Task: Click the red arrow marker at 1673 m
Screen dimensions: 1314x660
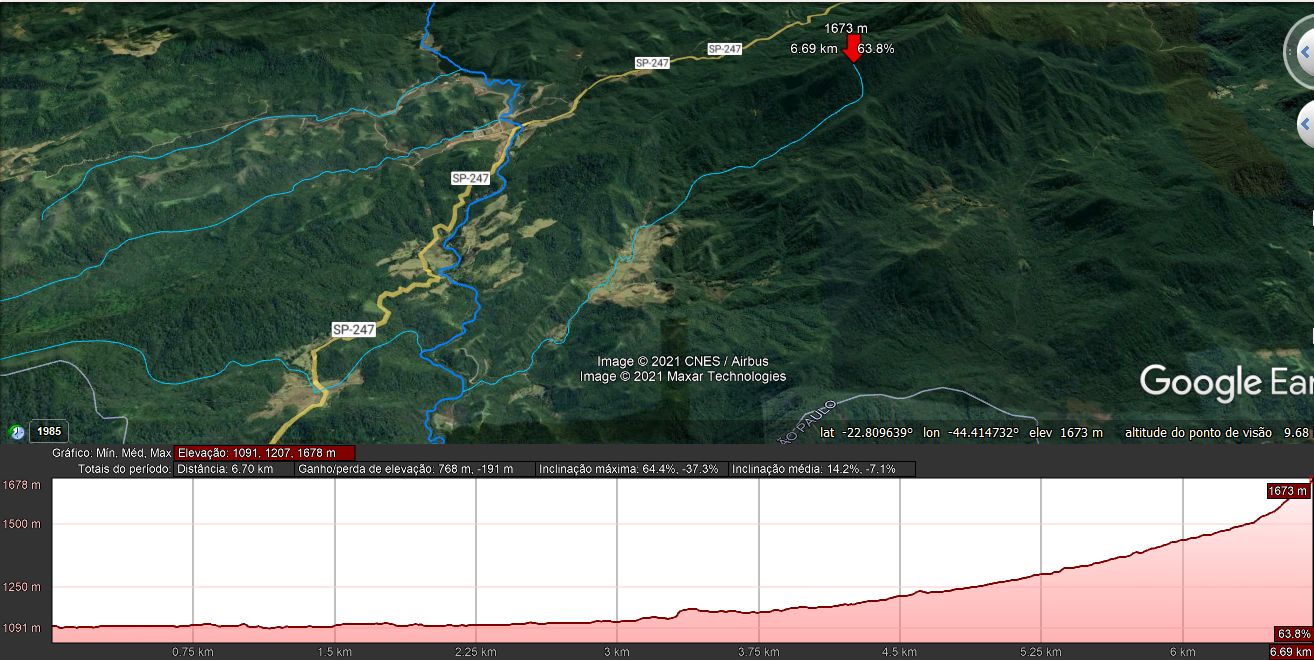Action: [852, 48]
